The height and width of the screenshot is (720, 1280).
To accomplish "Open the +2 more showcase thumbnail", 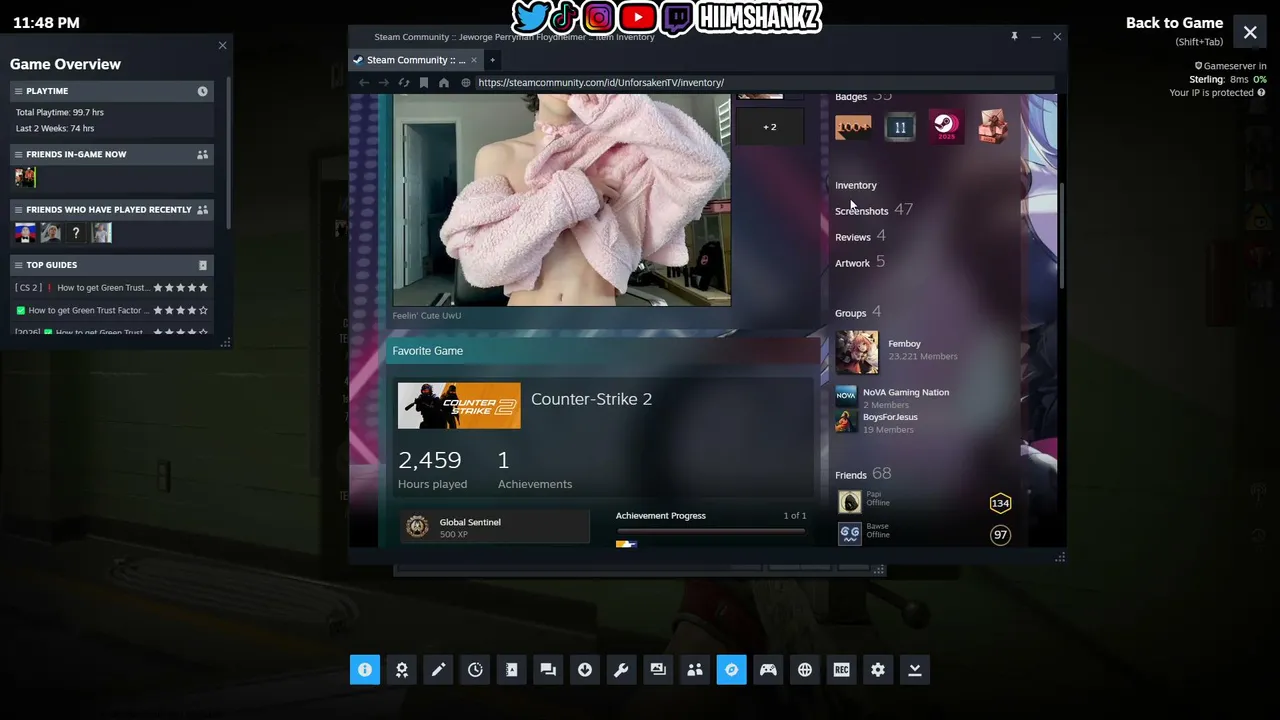I will click(x=769, y=127).
